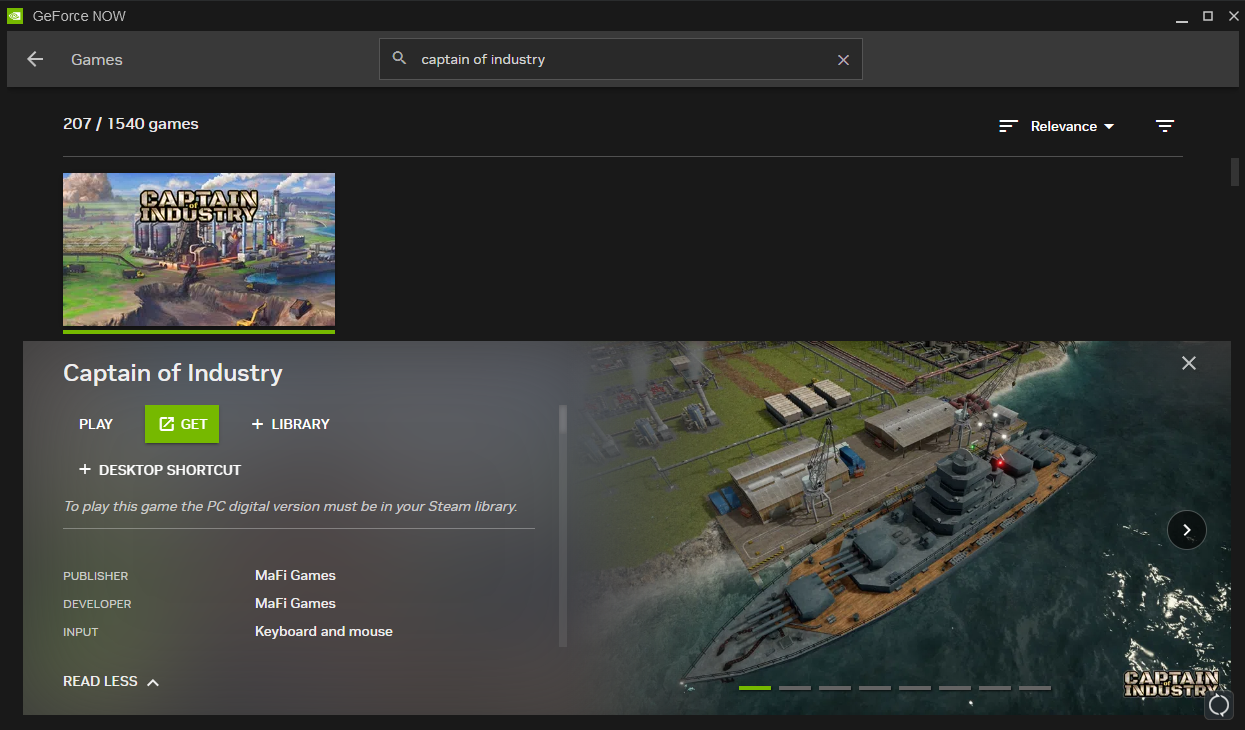Clear the search text with X icon
This screenshot has height=730, width=1245.
(843, 60)
